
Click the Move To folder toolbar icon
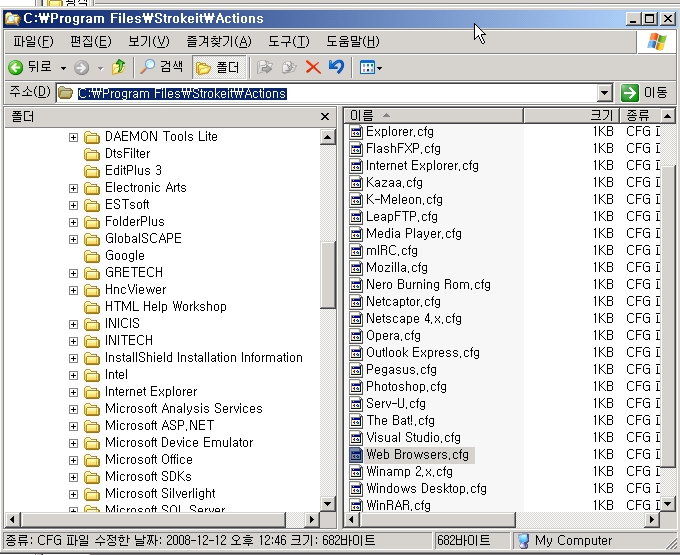pos(265,67)
